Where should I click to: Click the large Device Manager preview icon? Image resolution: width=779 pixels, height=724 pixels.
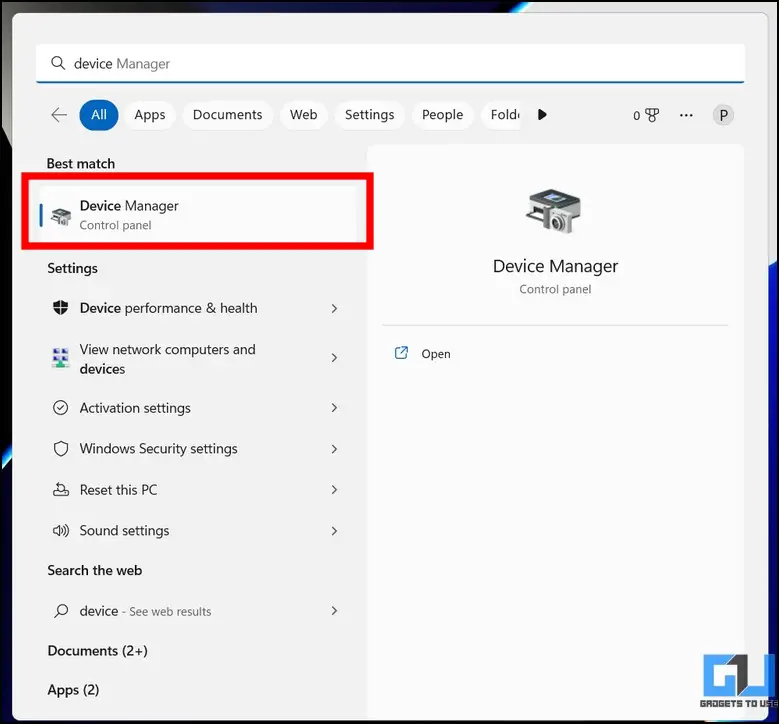tap(553, 211)
